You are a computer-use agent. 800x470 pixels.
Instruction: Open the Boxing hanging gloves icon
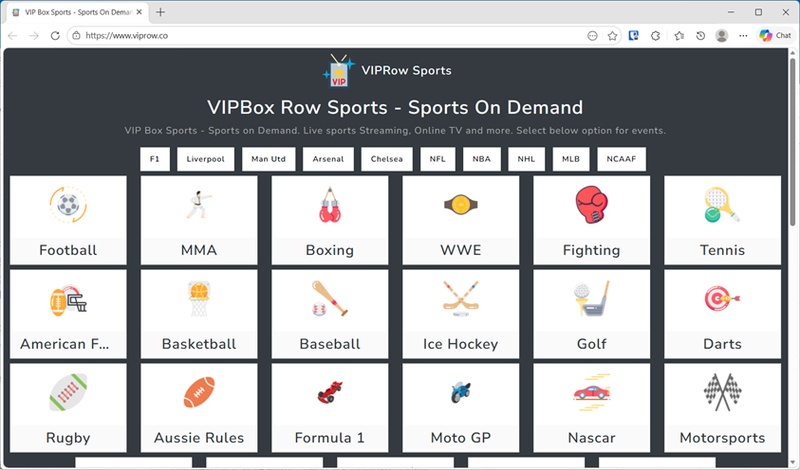click(x=330, y=205)
